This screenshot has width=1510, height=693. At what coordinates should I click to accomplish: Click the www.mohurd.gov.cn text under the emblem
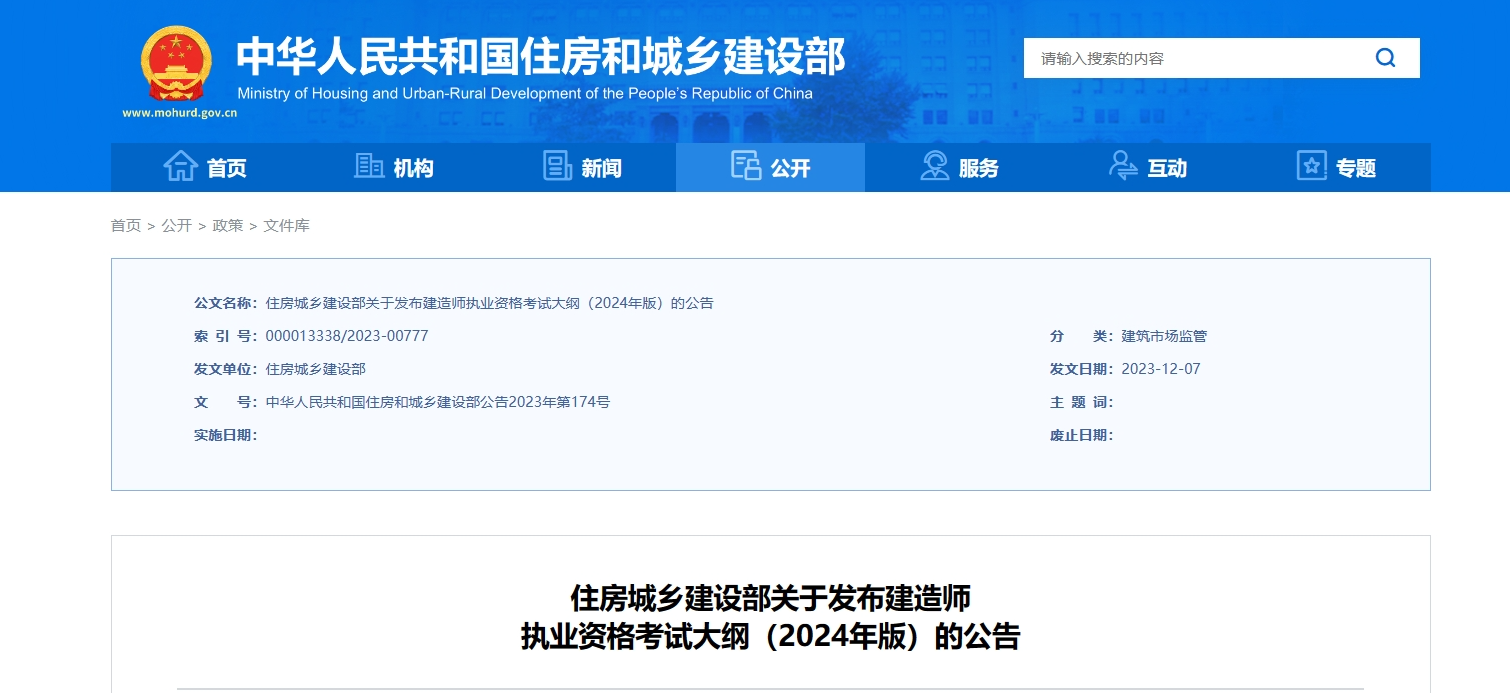coord(180,113)
